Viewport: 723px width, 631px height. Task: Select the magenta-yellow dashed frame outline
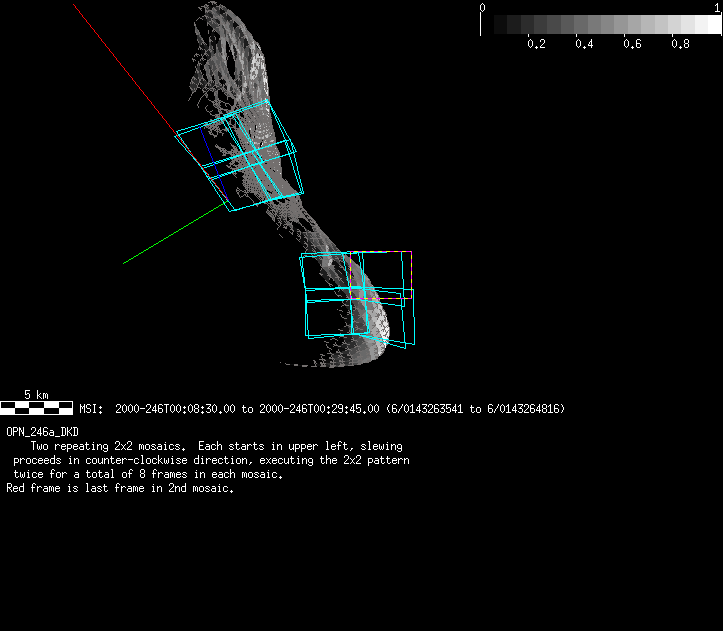point(380,298)
